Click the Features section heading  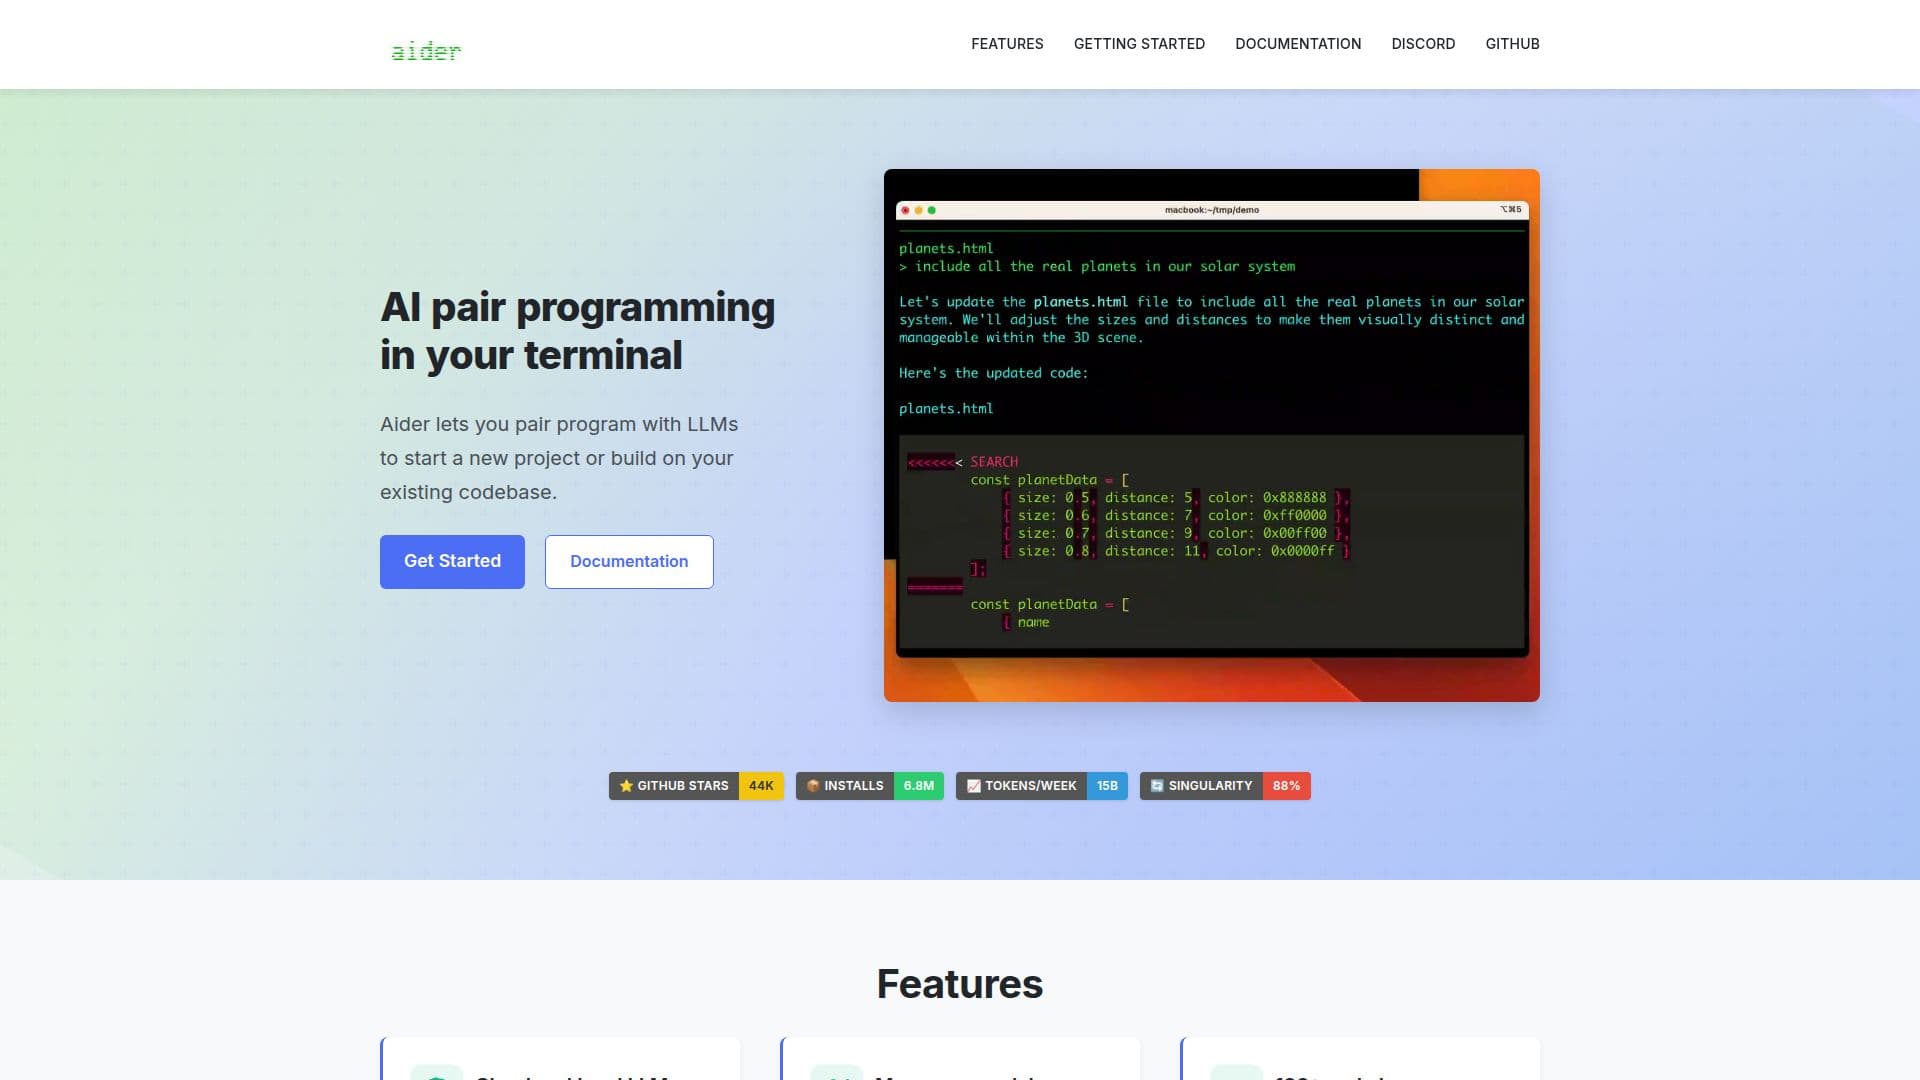[960, 984]
